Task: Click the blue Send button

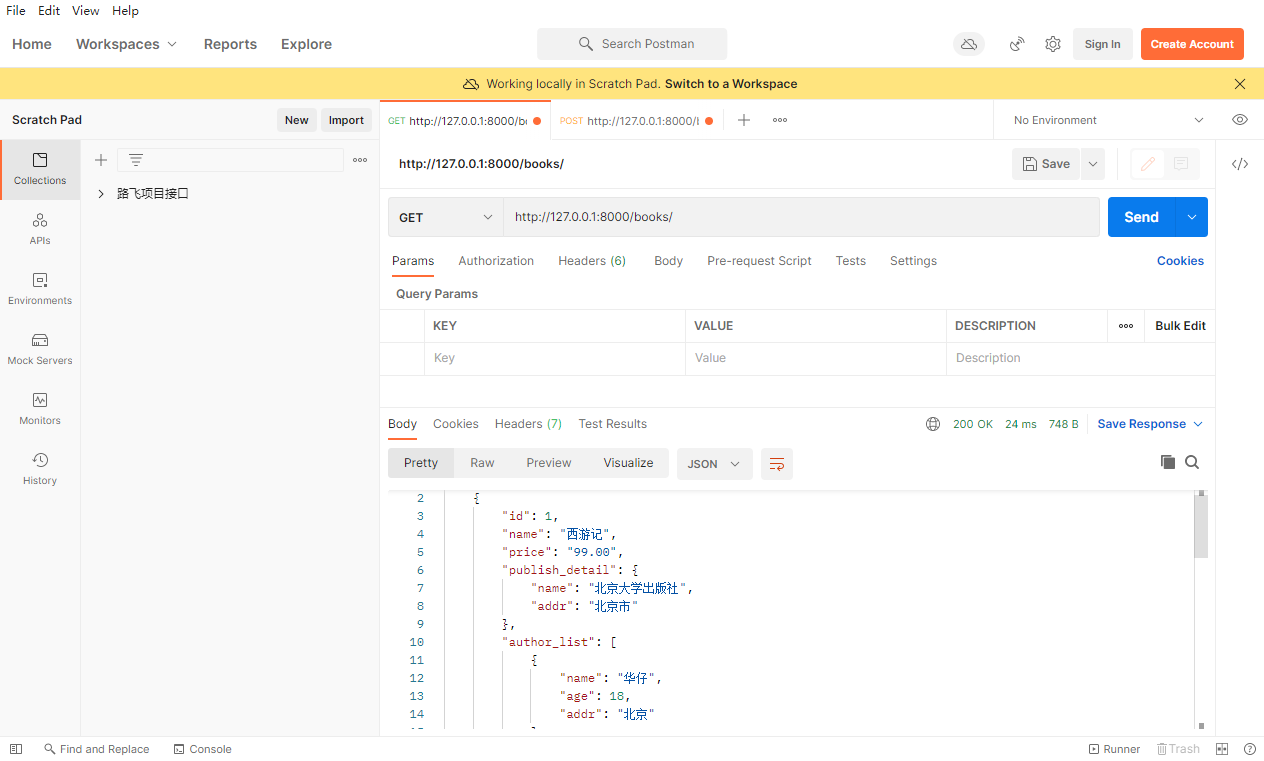Action: point(1141,217)
